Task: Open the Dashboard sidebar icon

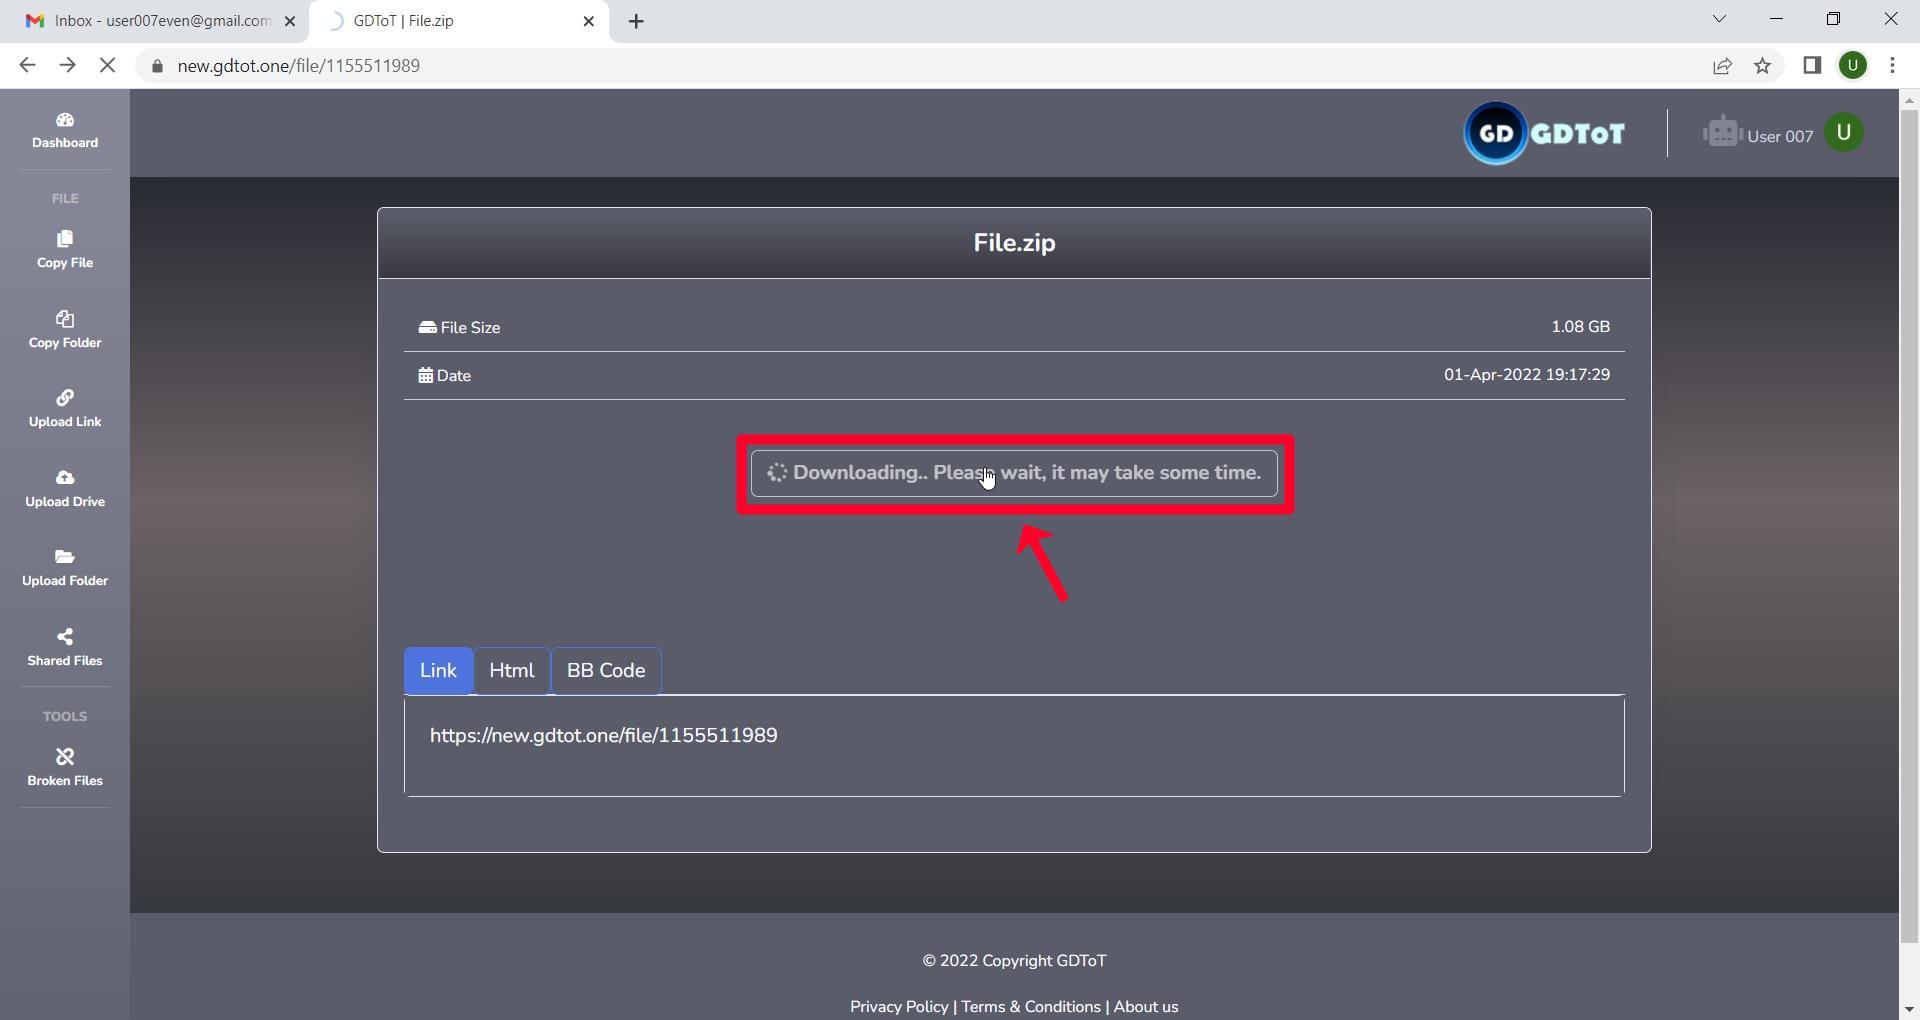Action: point(65,130)
